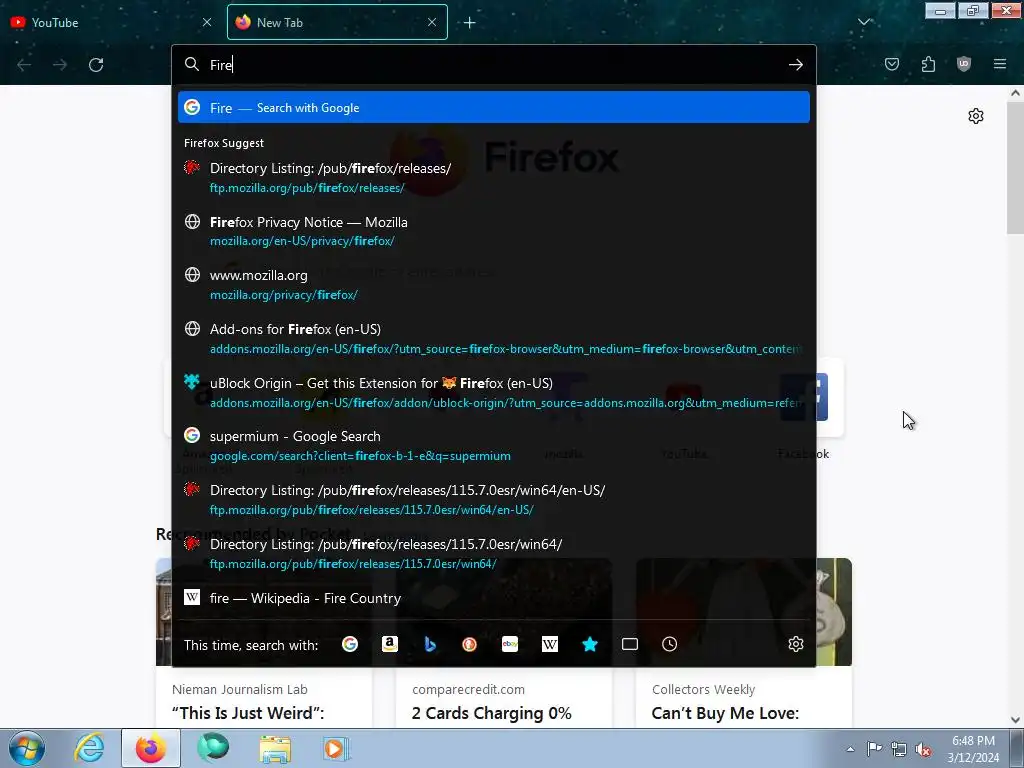Go back with the back arrow
Image resolution: width=1024 pixels, height=768 pixels.
point(24,65)
